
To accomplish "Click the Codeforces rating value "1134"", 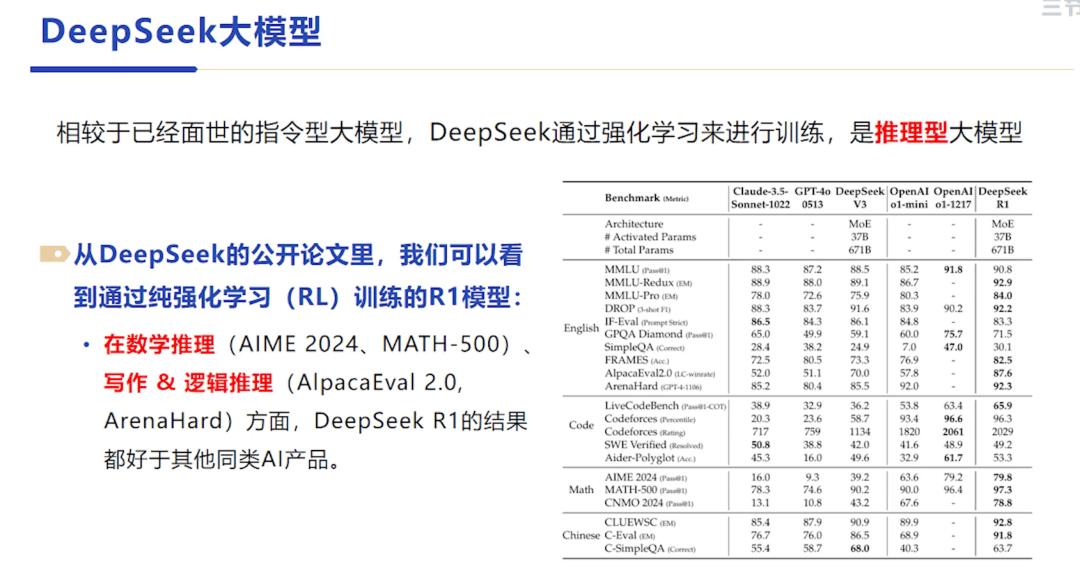I will pyautogui.click(x=860, y=432).
